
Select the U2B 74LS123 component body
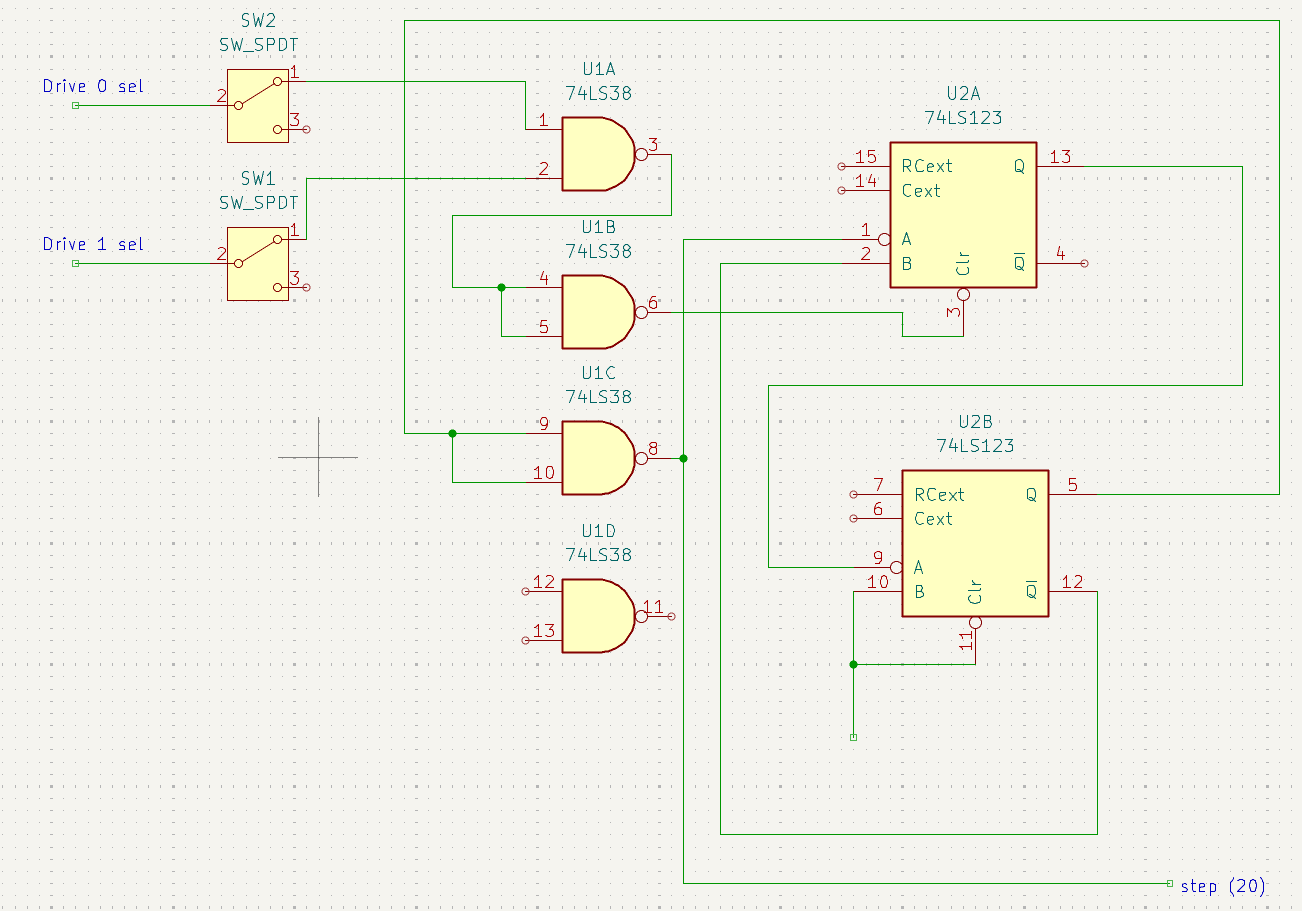(x=974, y=543)
